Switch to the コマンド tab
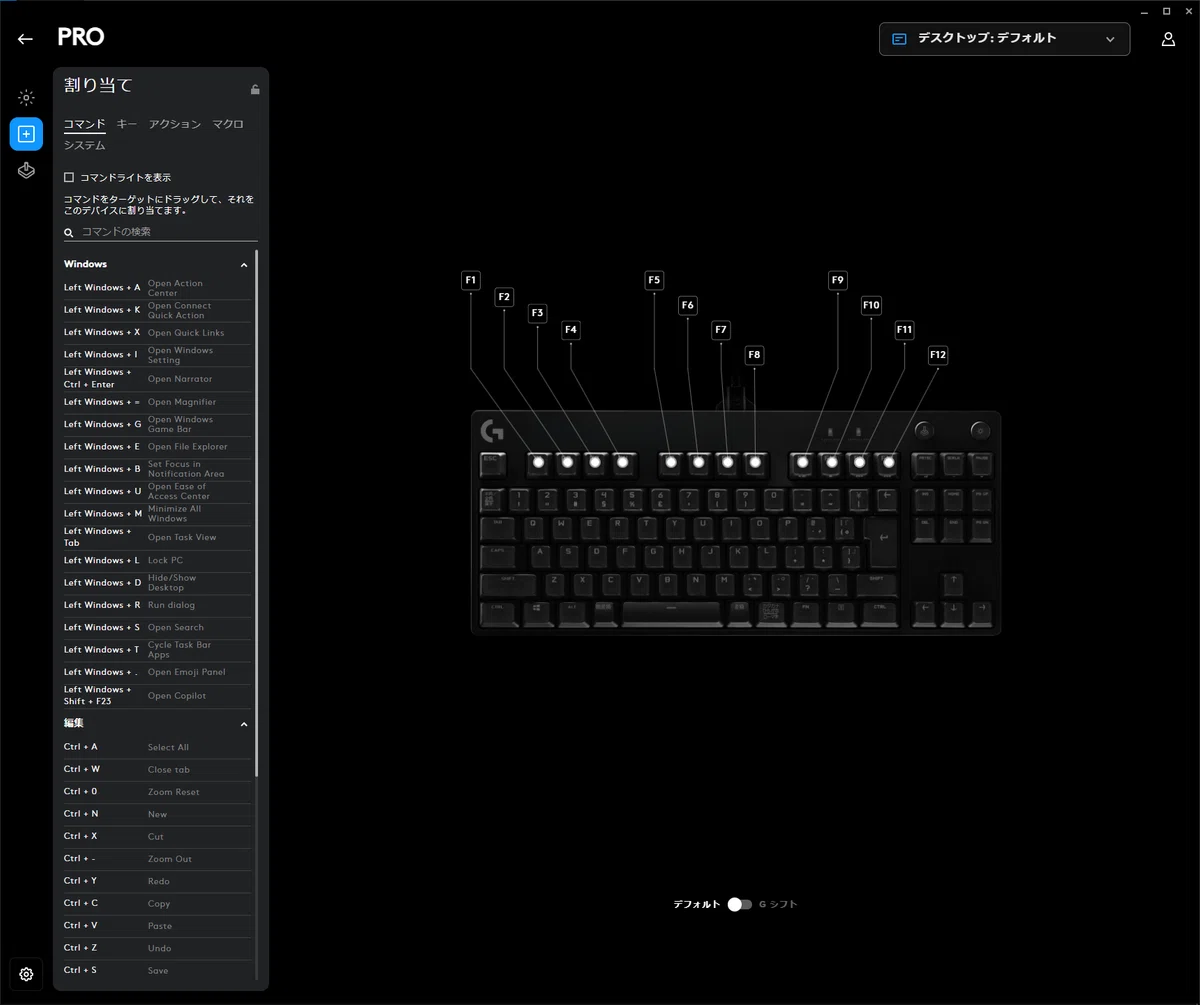 click(85, 125)
